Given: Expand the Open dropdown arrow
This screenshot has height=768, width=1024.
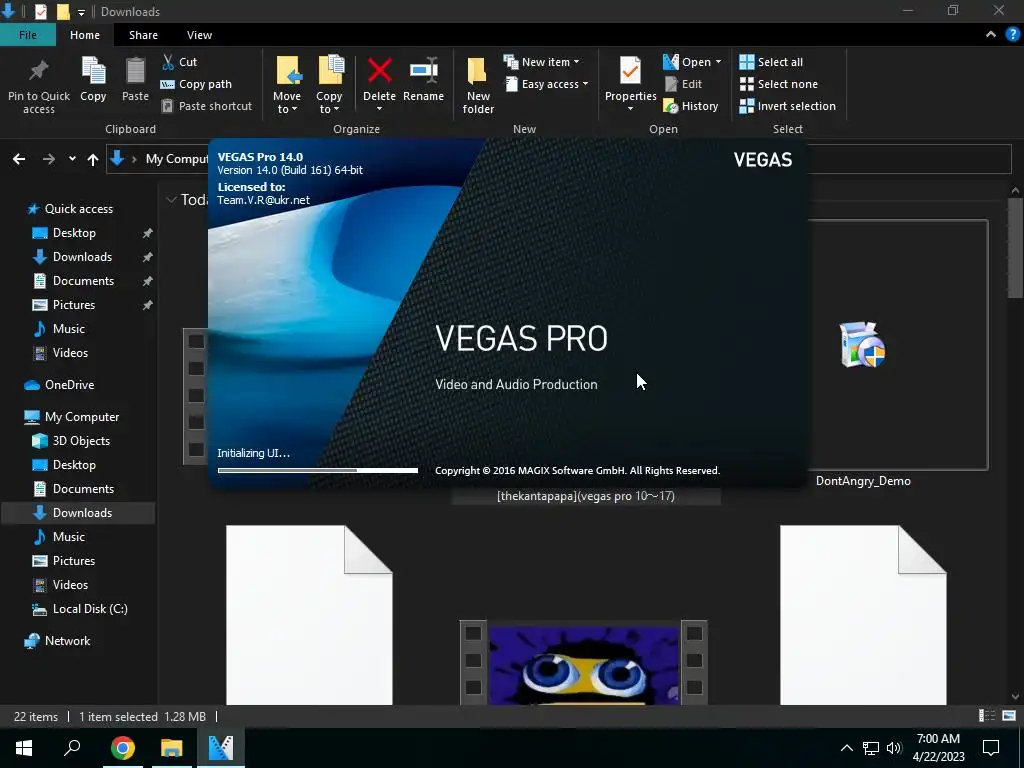Looking at the screenshot, I should 718,62.
